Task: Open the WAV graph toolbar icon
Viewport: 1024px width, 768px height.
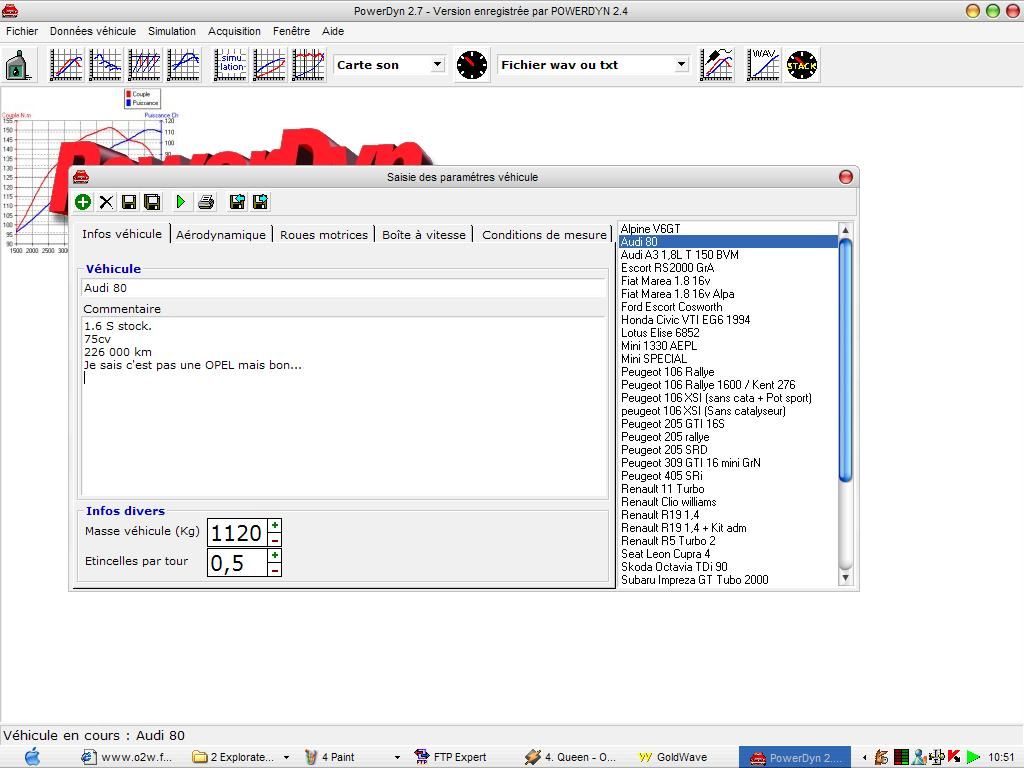Action: tap(763, 65)
